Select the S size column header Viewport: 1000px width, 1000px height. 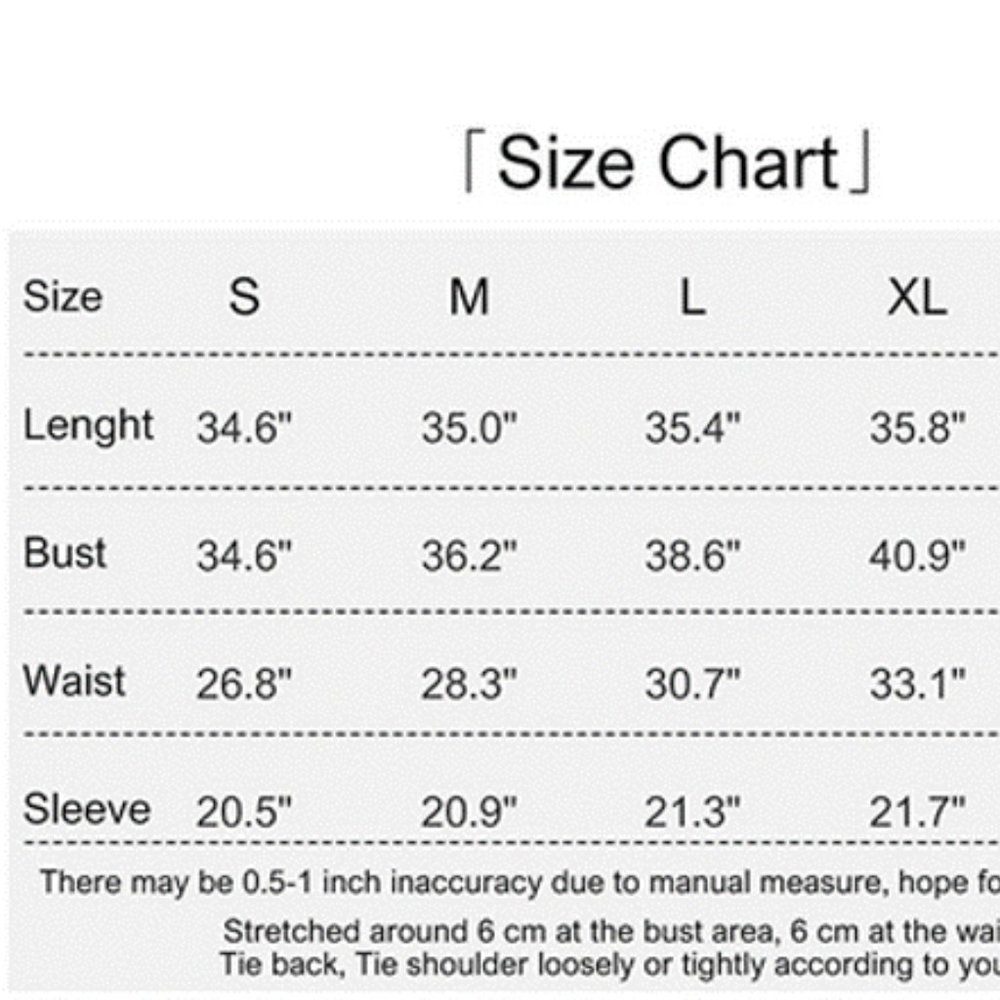click(x=244, y=297)
